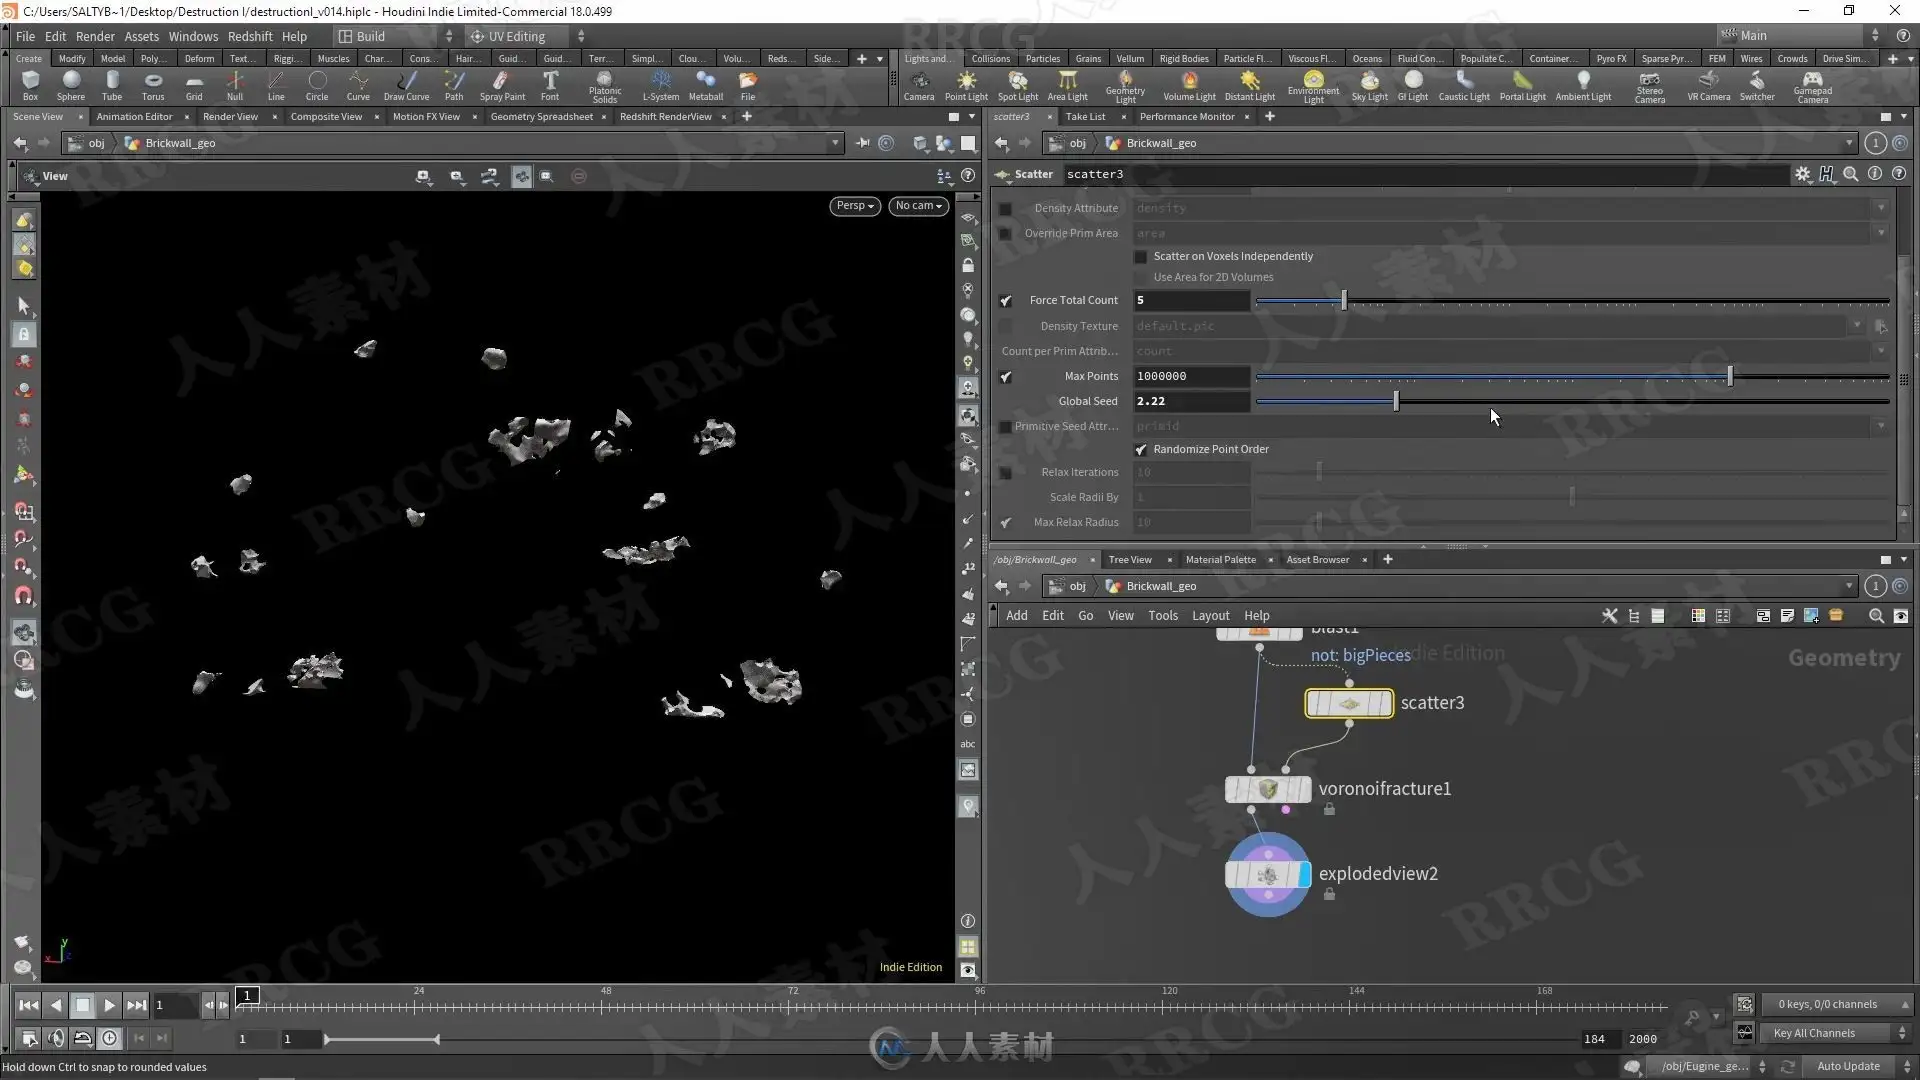Click the voronoifracture1 node icon
Screen dimensions: 1920x1080
point(1267,789)
